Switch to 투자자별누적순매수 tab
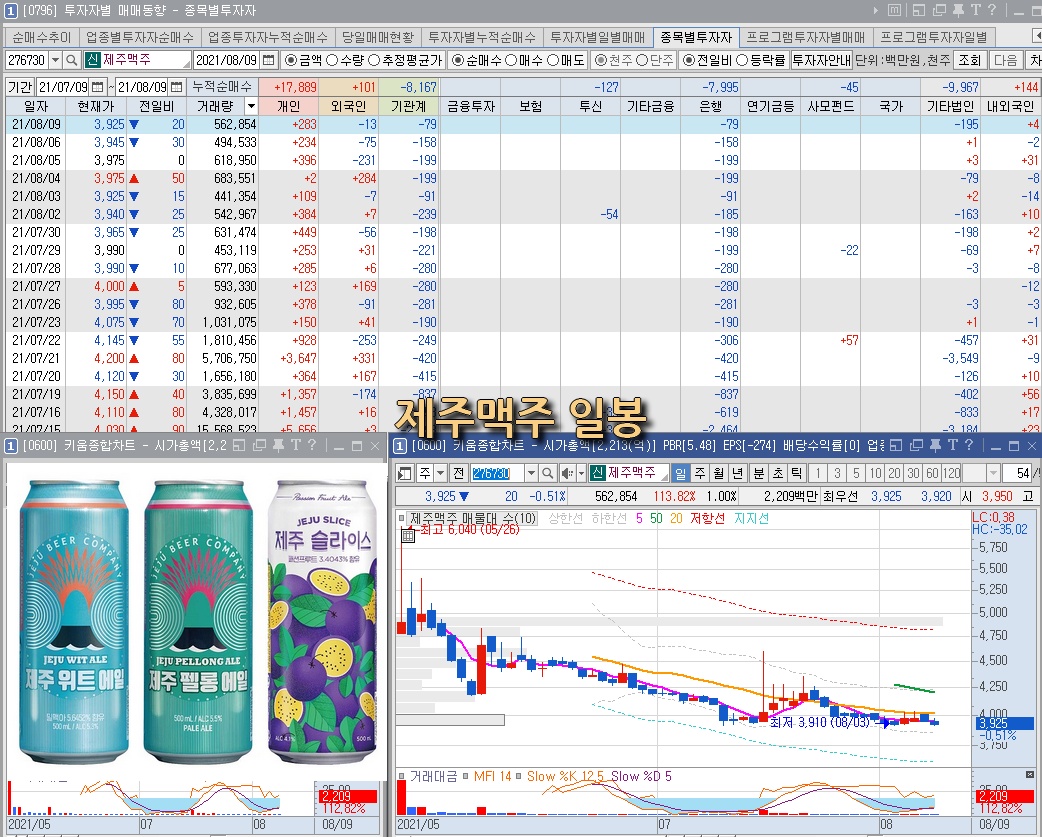Image resolution: width=1042 pixels, height=837 pixels. point(482,37)
